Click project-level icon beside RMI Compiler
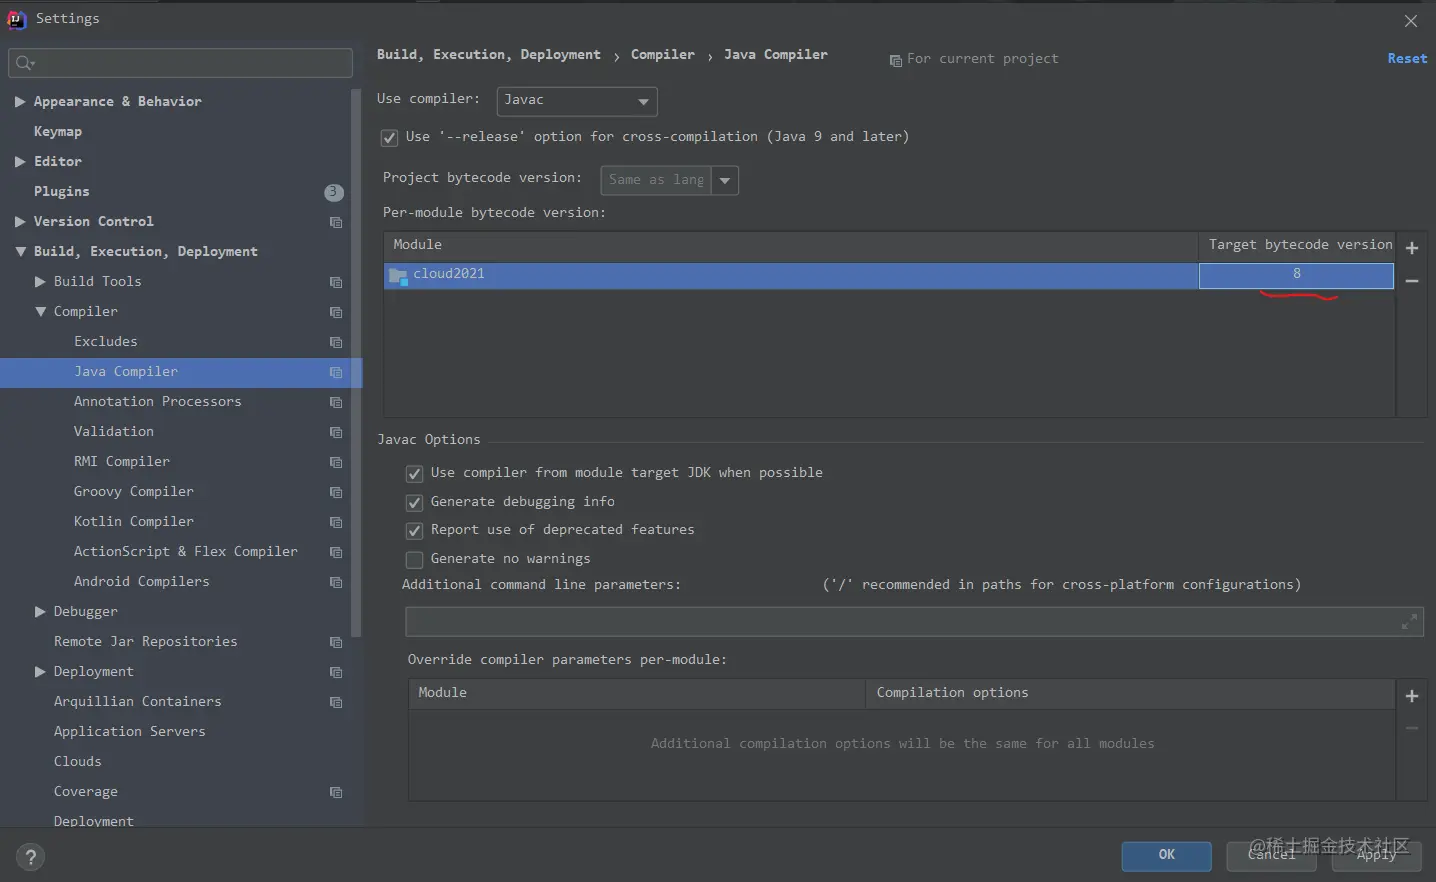Viewport: 1436px width, 882px height. tap(336, 462)
